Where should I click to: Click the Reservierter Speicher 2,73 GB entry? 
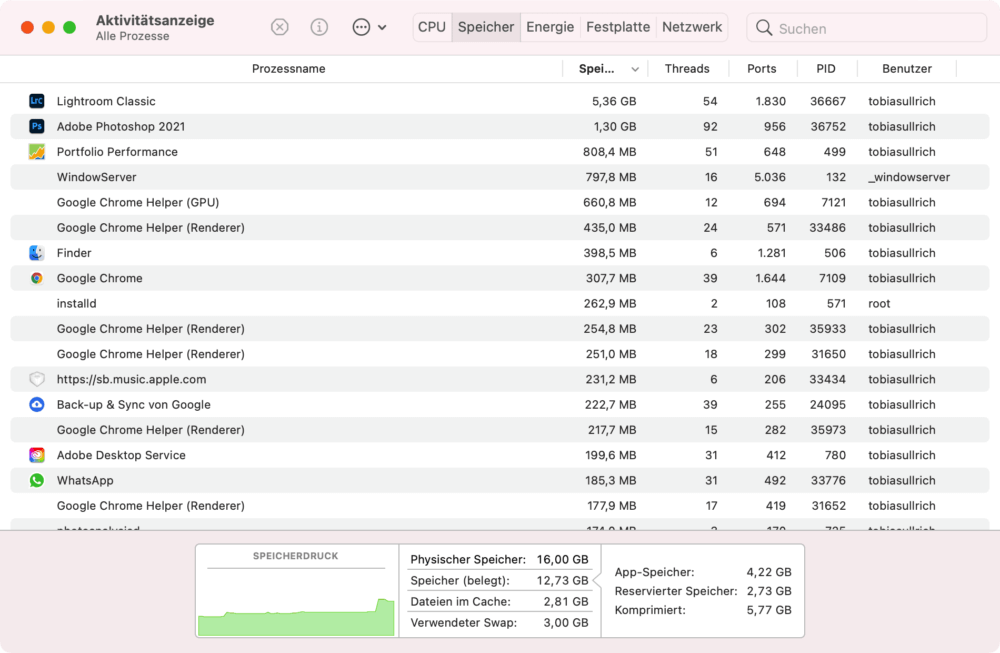(x=703, y=591)
